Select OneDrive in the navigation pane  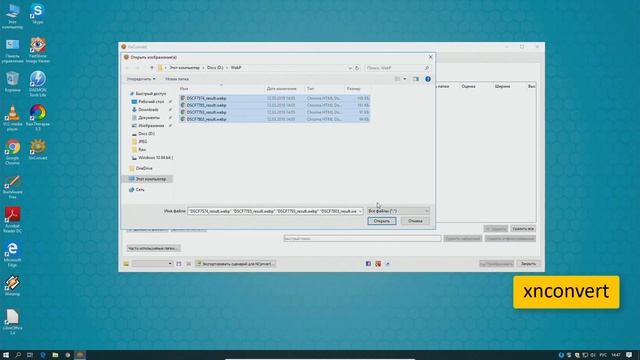141,168
